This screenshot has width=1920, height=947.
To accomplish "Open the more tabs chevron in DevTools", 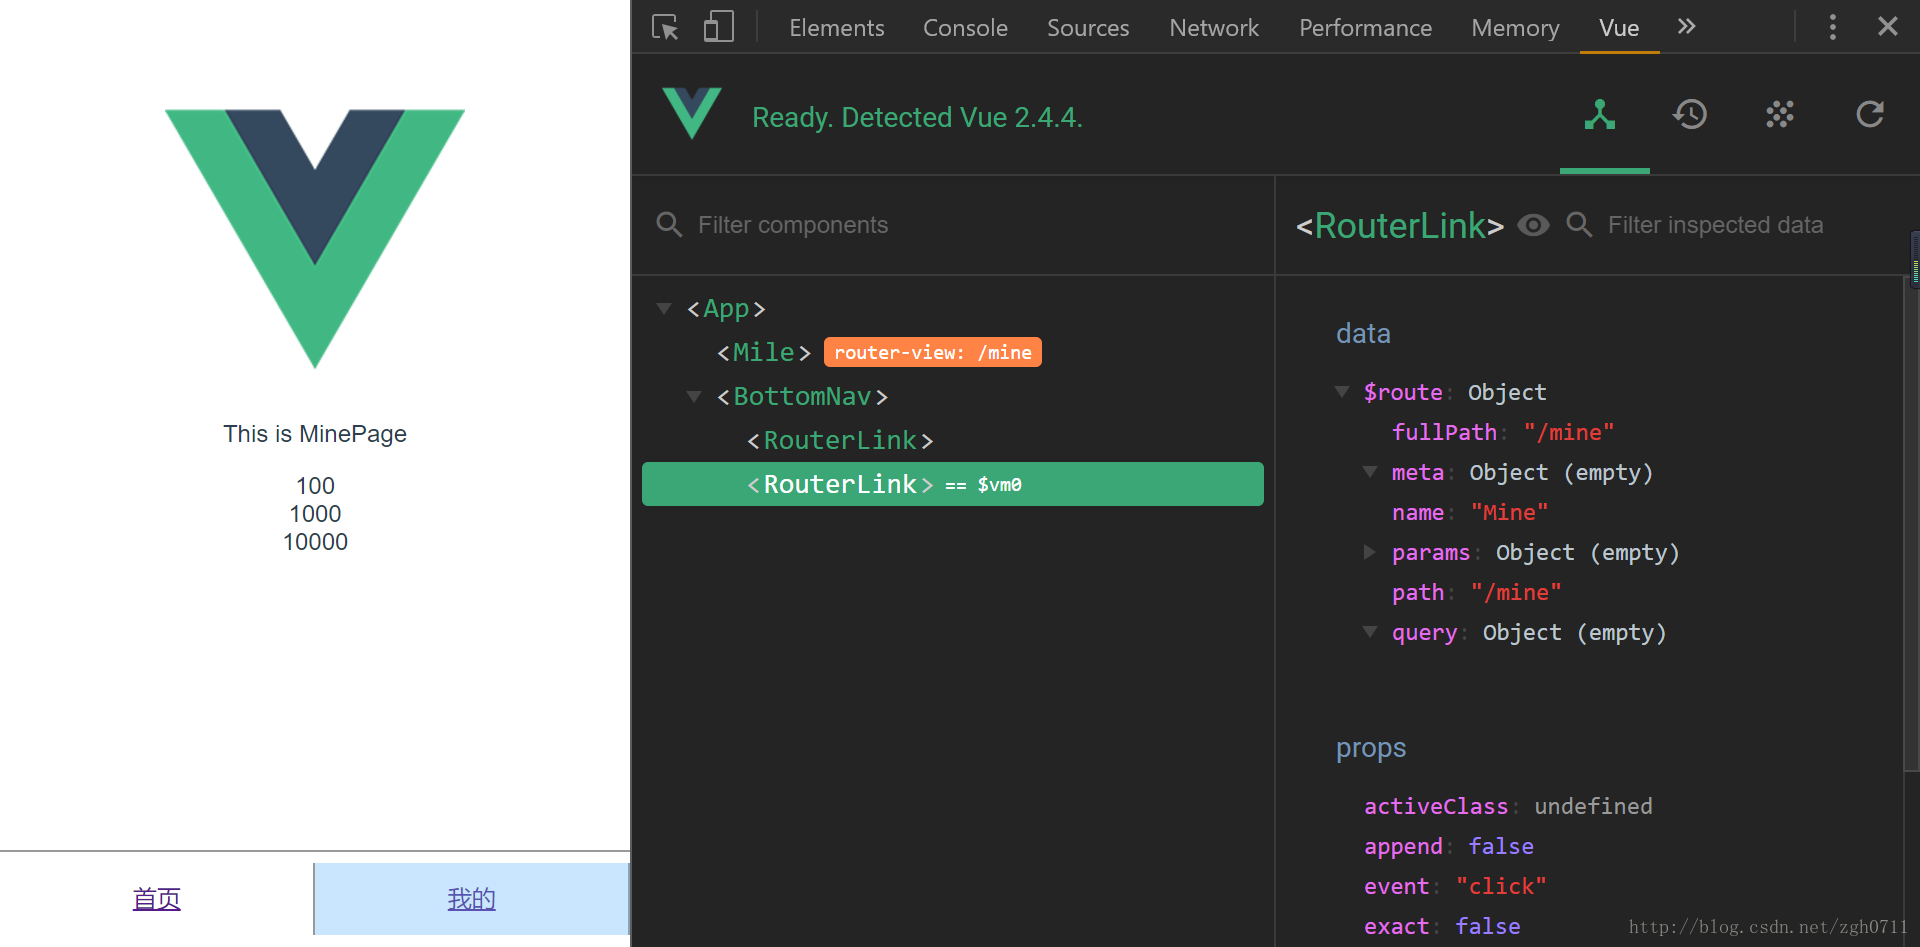I will (x=1687, y=27).
